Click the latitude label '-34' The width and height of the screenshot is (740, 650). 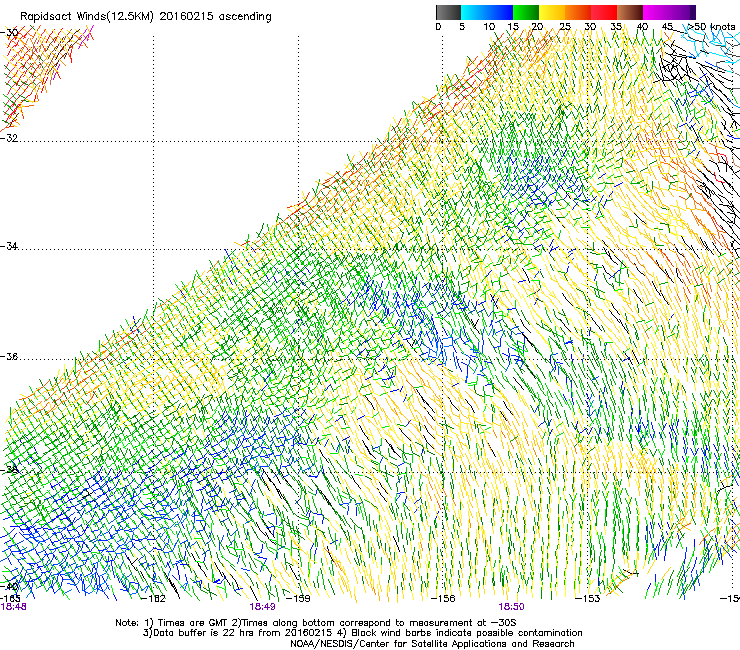(9, 246)
